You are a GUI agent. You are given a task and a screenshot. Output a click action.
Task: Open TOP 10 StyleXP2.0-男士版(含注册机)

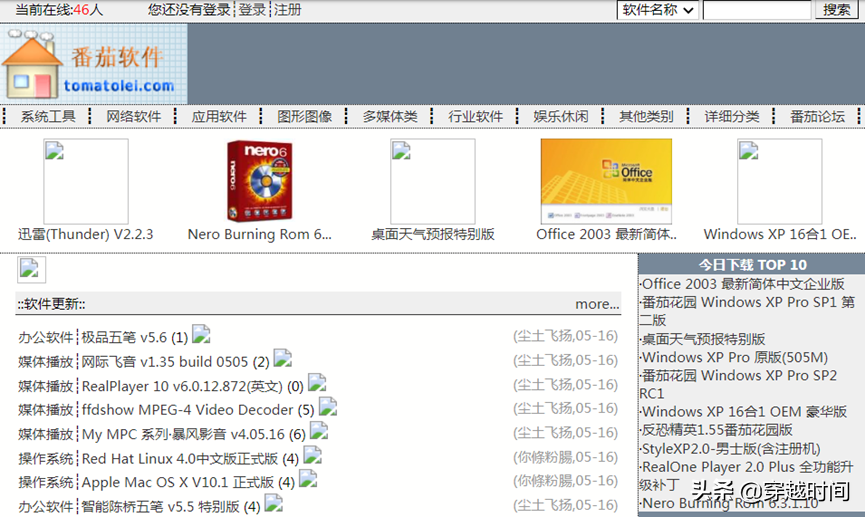[x=731, y=449]
